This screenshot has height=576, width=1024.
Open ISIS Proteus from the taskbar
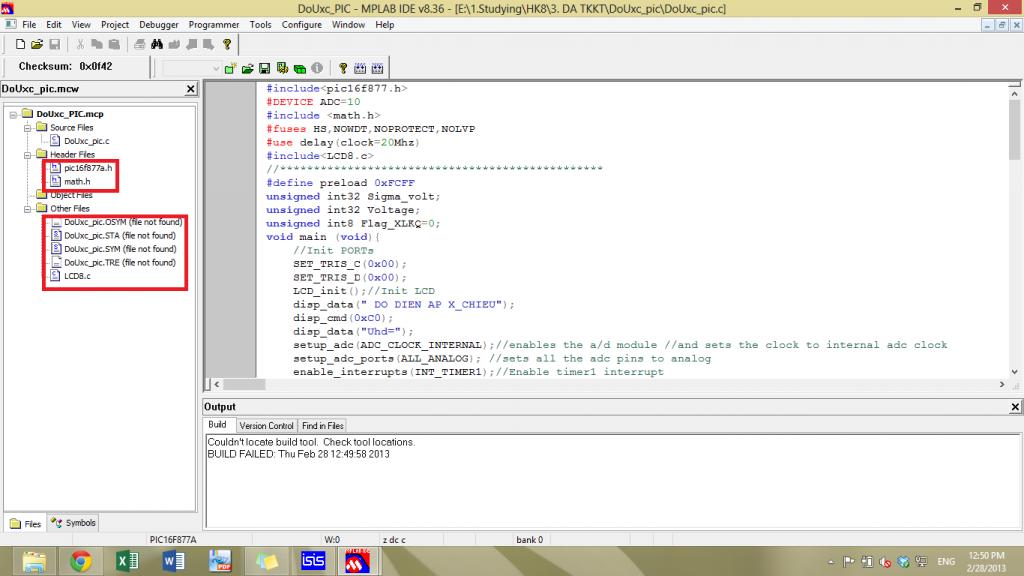[313, 560]
